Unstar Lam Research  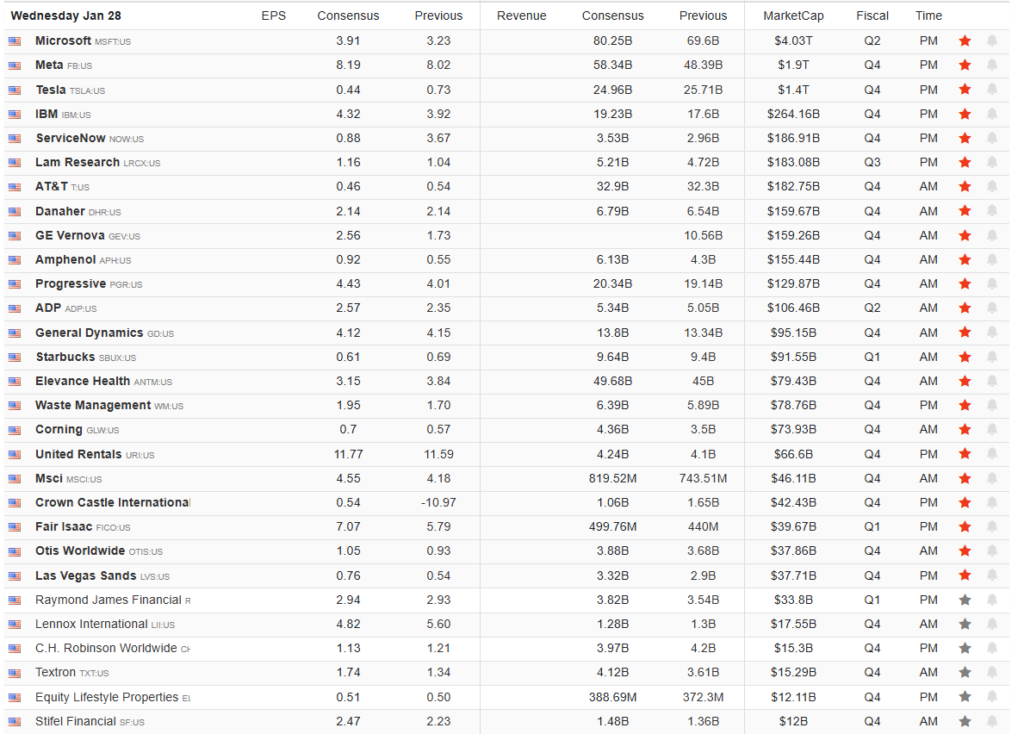tap(964, 162)
